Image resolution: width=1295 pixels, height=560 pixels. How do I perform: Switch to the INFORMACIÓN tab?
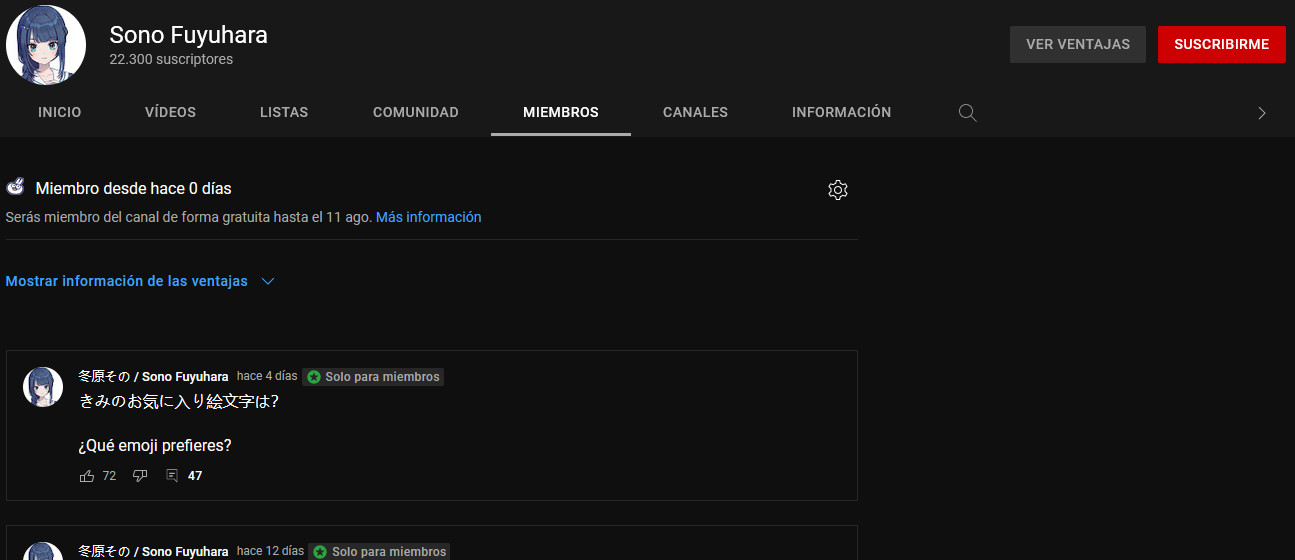pyautogui.click(x=842, y=113)
